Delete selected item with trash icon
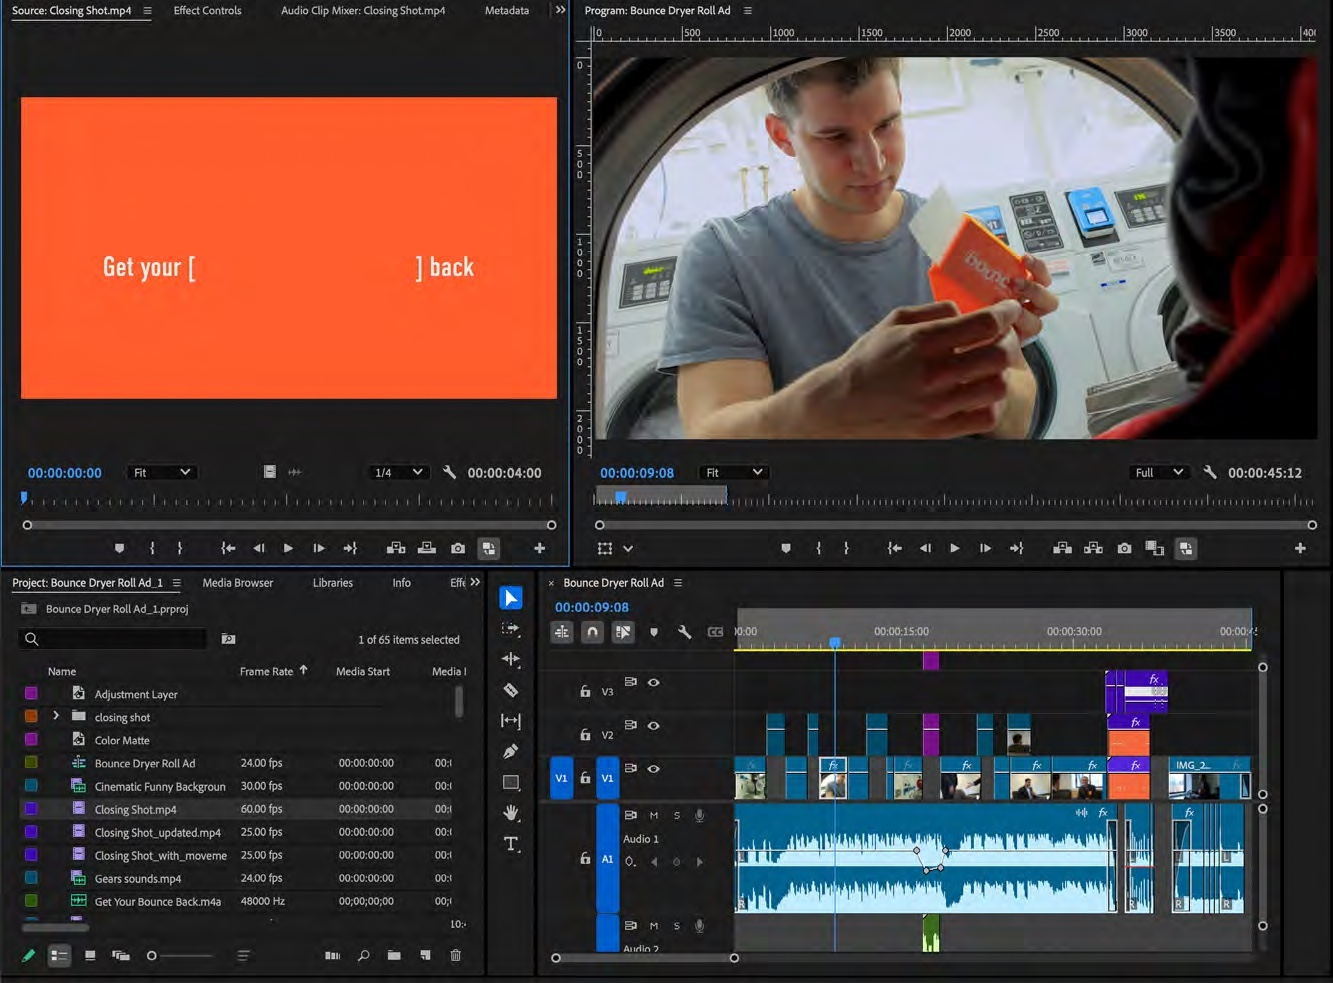The width and height of the screenshot is (1333, 983). [456, 956]
